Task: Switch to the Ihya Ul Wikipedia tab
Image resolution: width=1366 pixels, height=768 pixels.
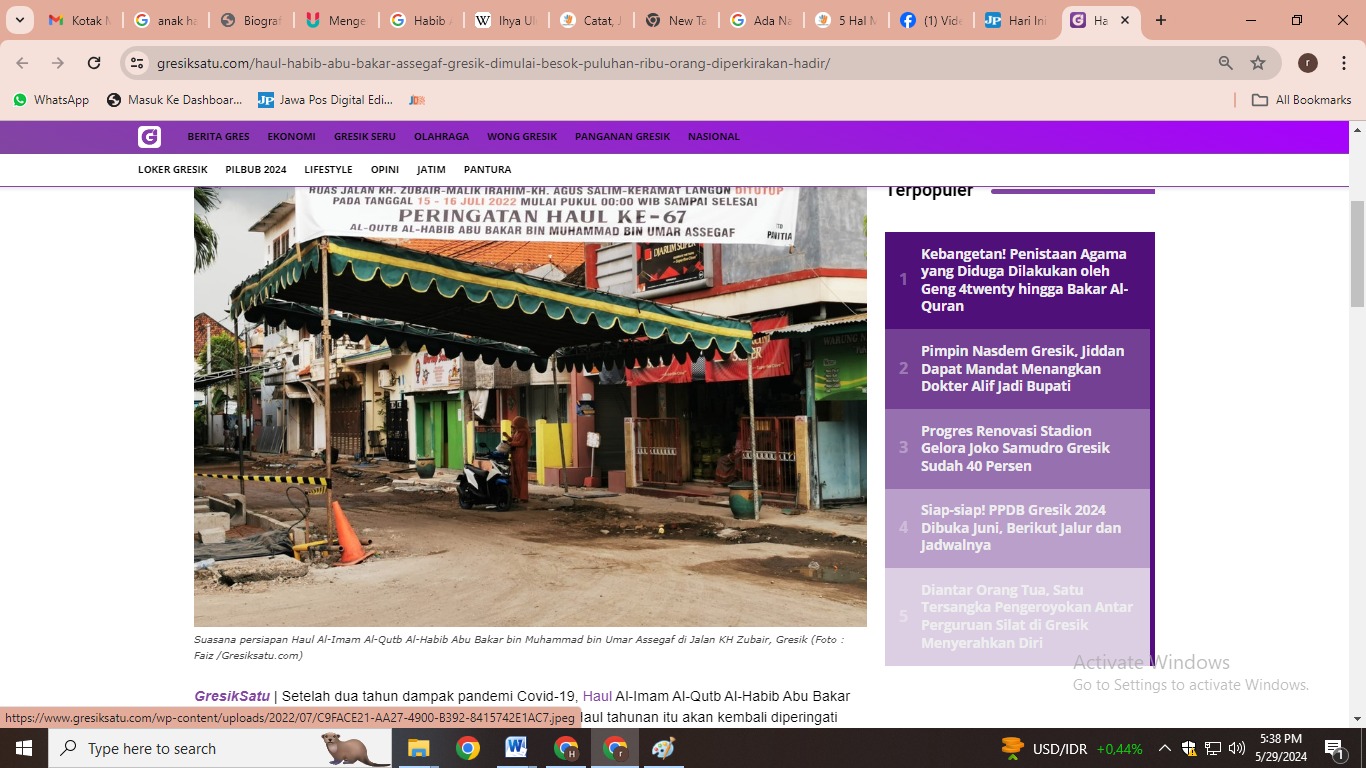Action: (507, 20)
